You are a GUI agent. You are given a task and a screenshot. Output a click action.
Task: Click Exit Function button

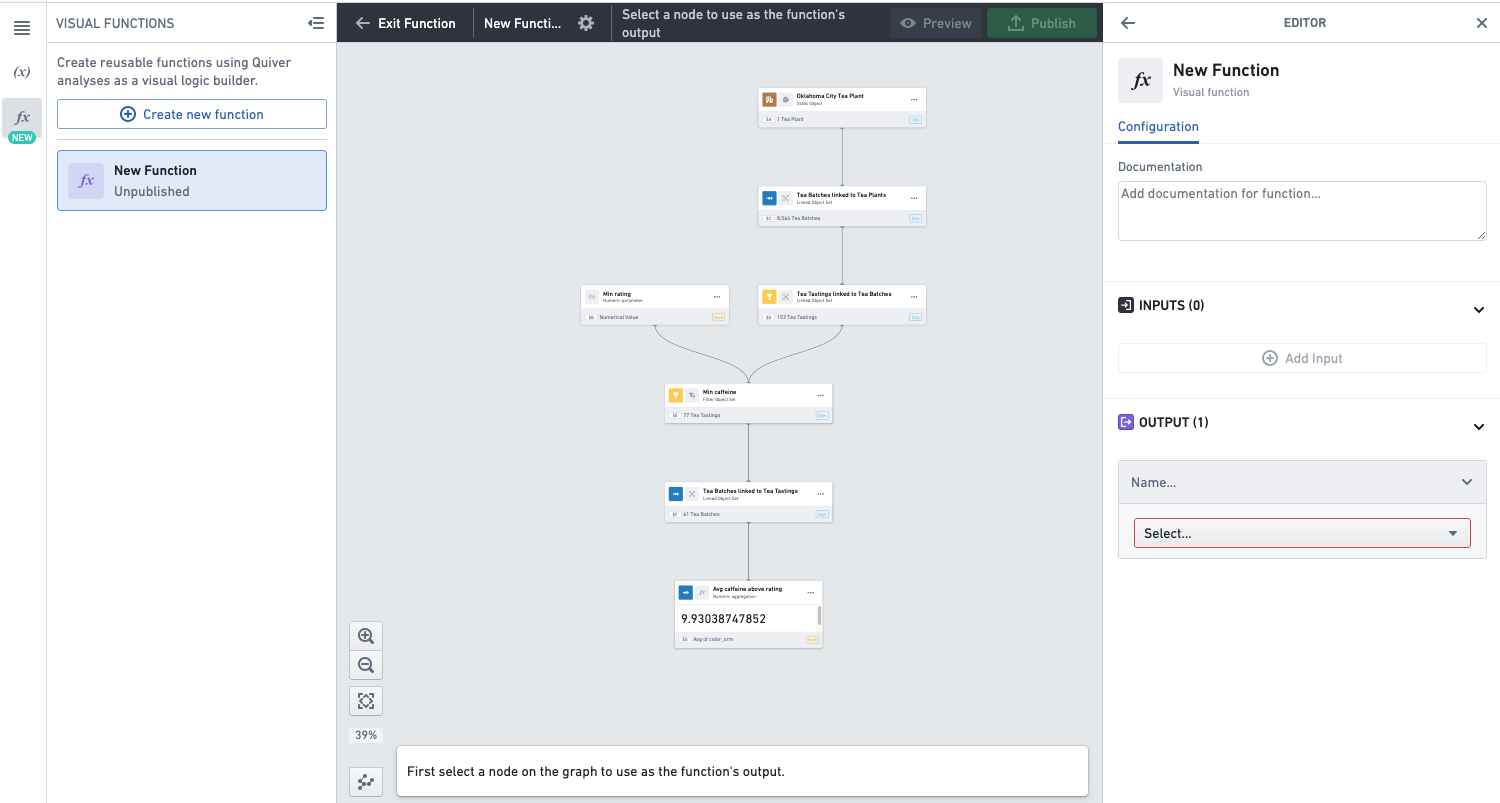pos(405,23)
